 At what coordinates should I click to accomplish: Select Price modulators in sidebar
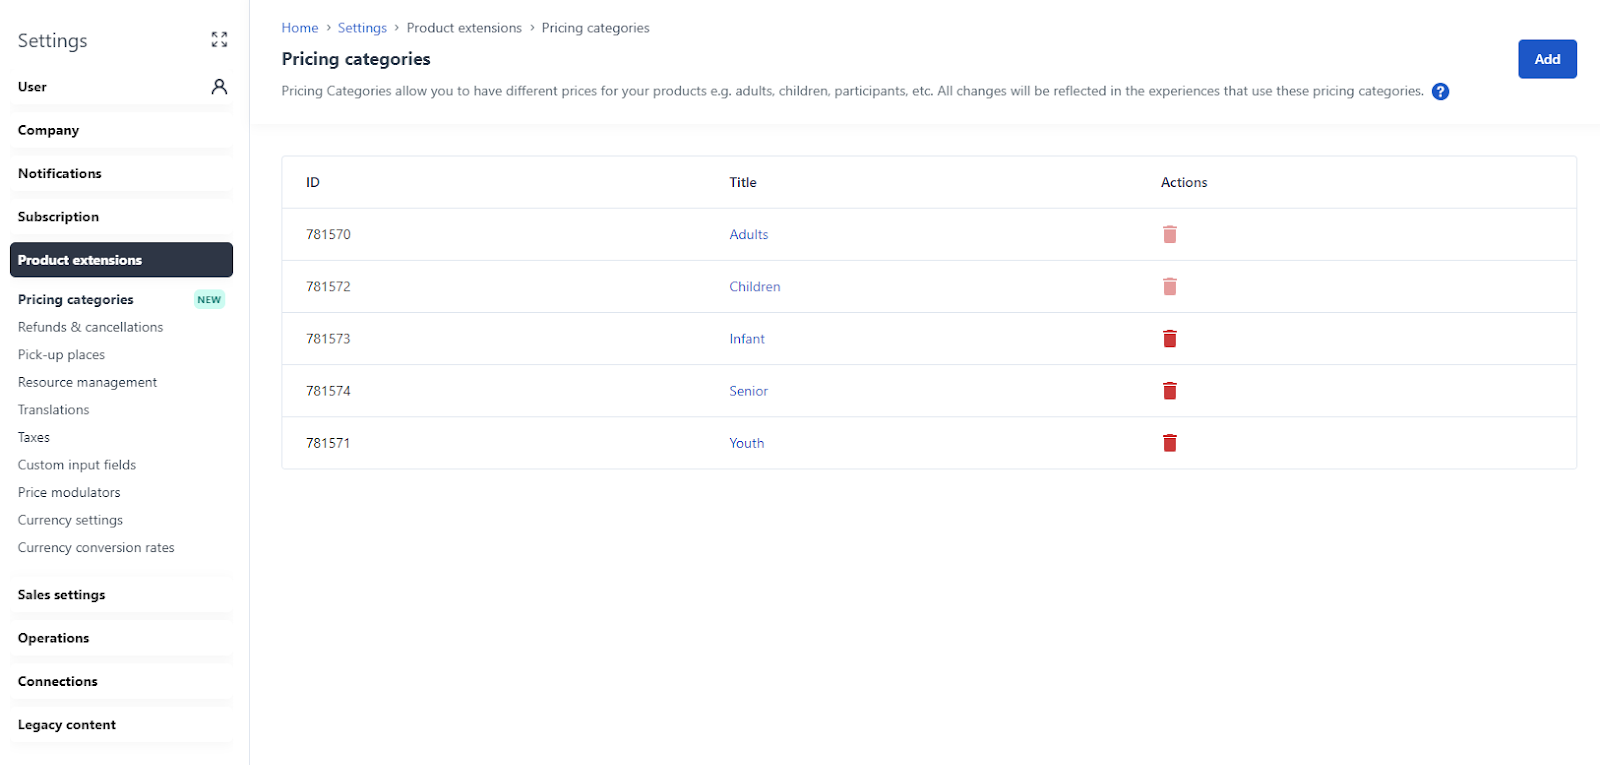(x=69, y=493)
